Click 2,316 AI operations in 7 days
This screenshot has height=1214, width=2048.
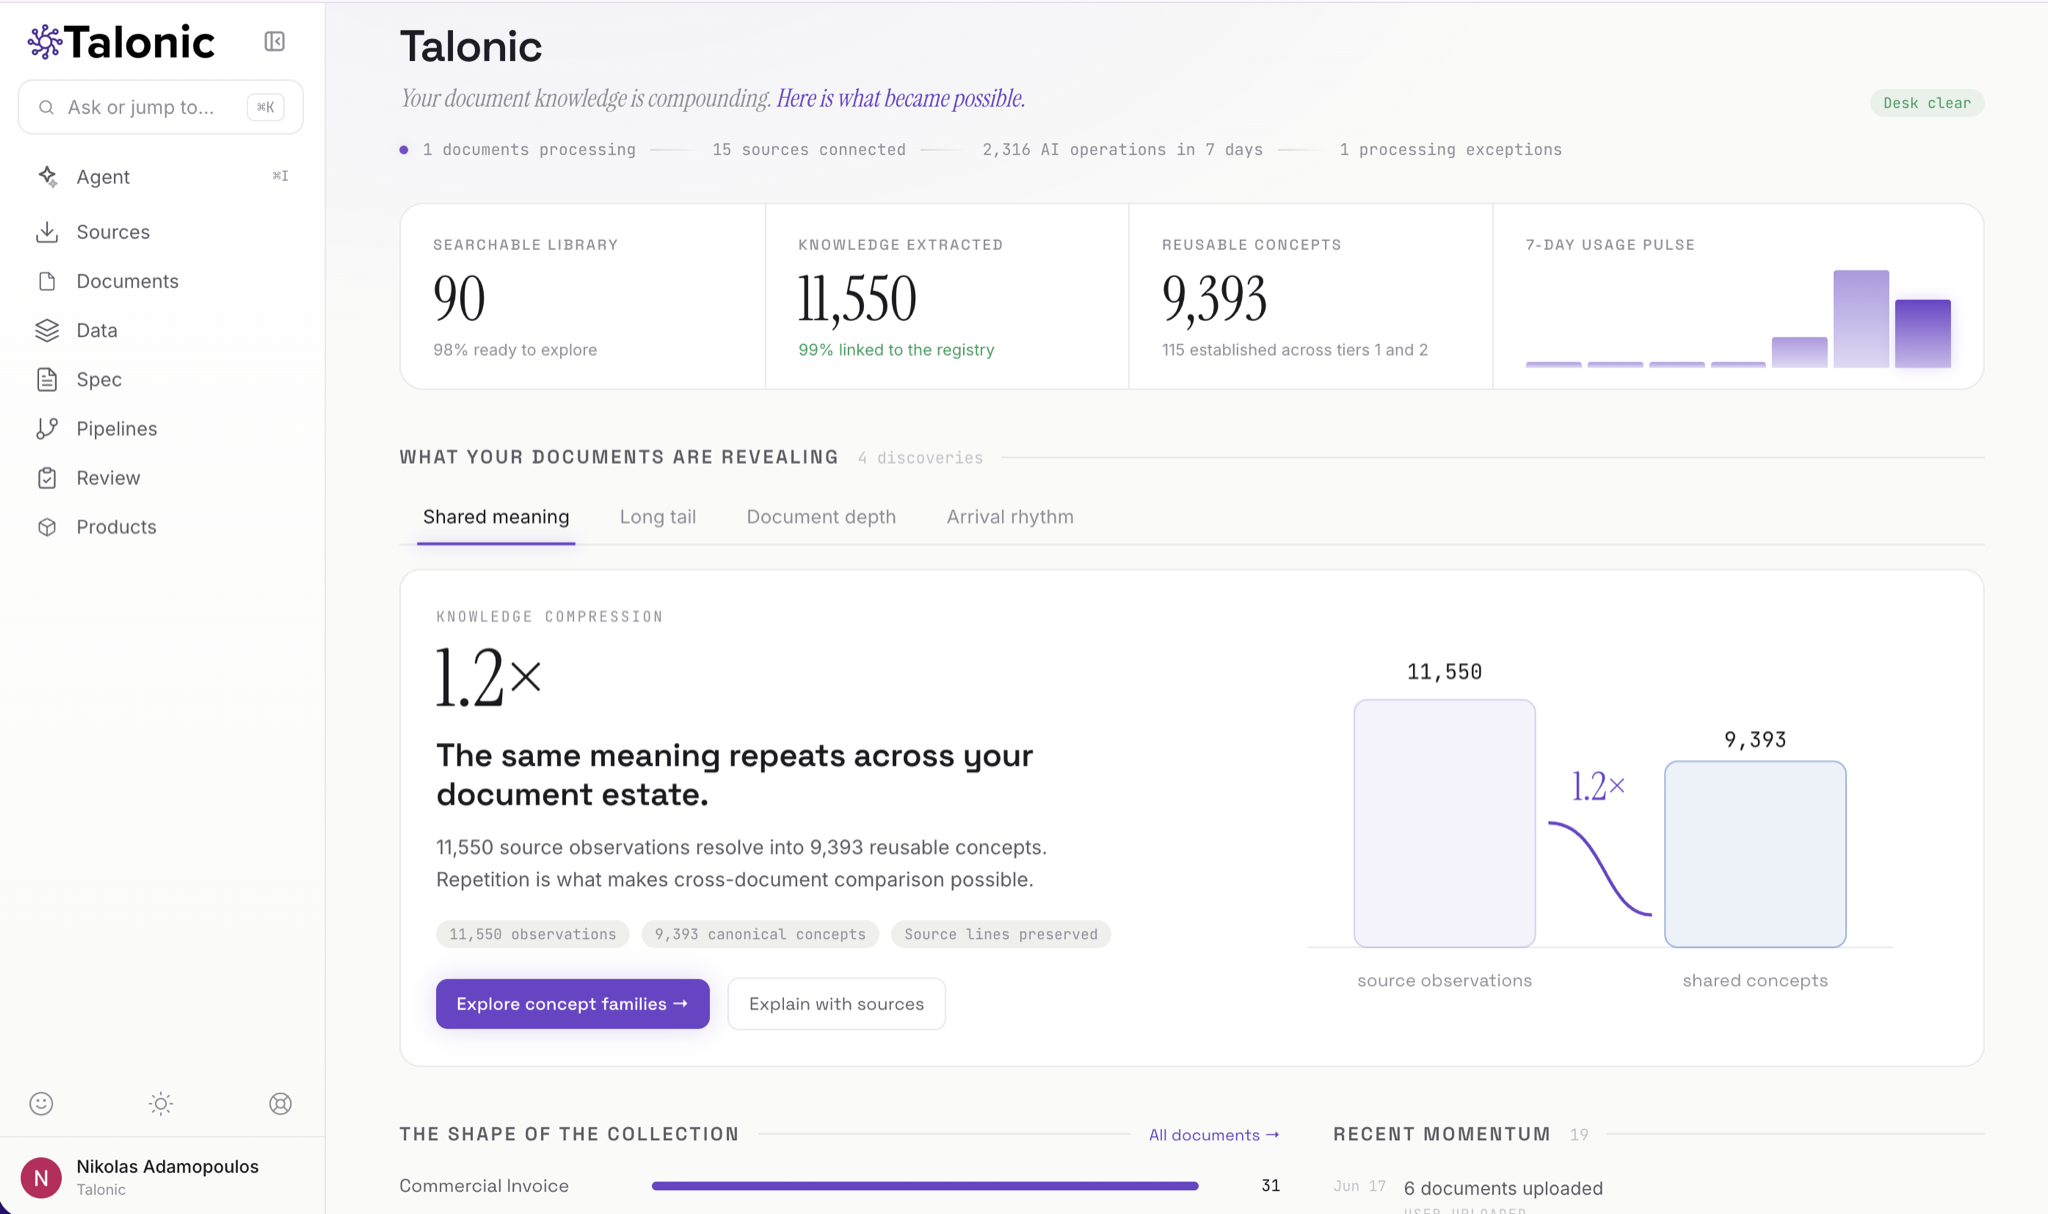pos(1122,150)
